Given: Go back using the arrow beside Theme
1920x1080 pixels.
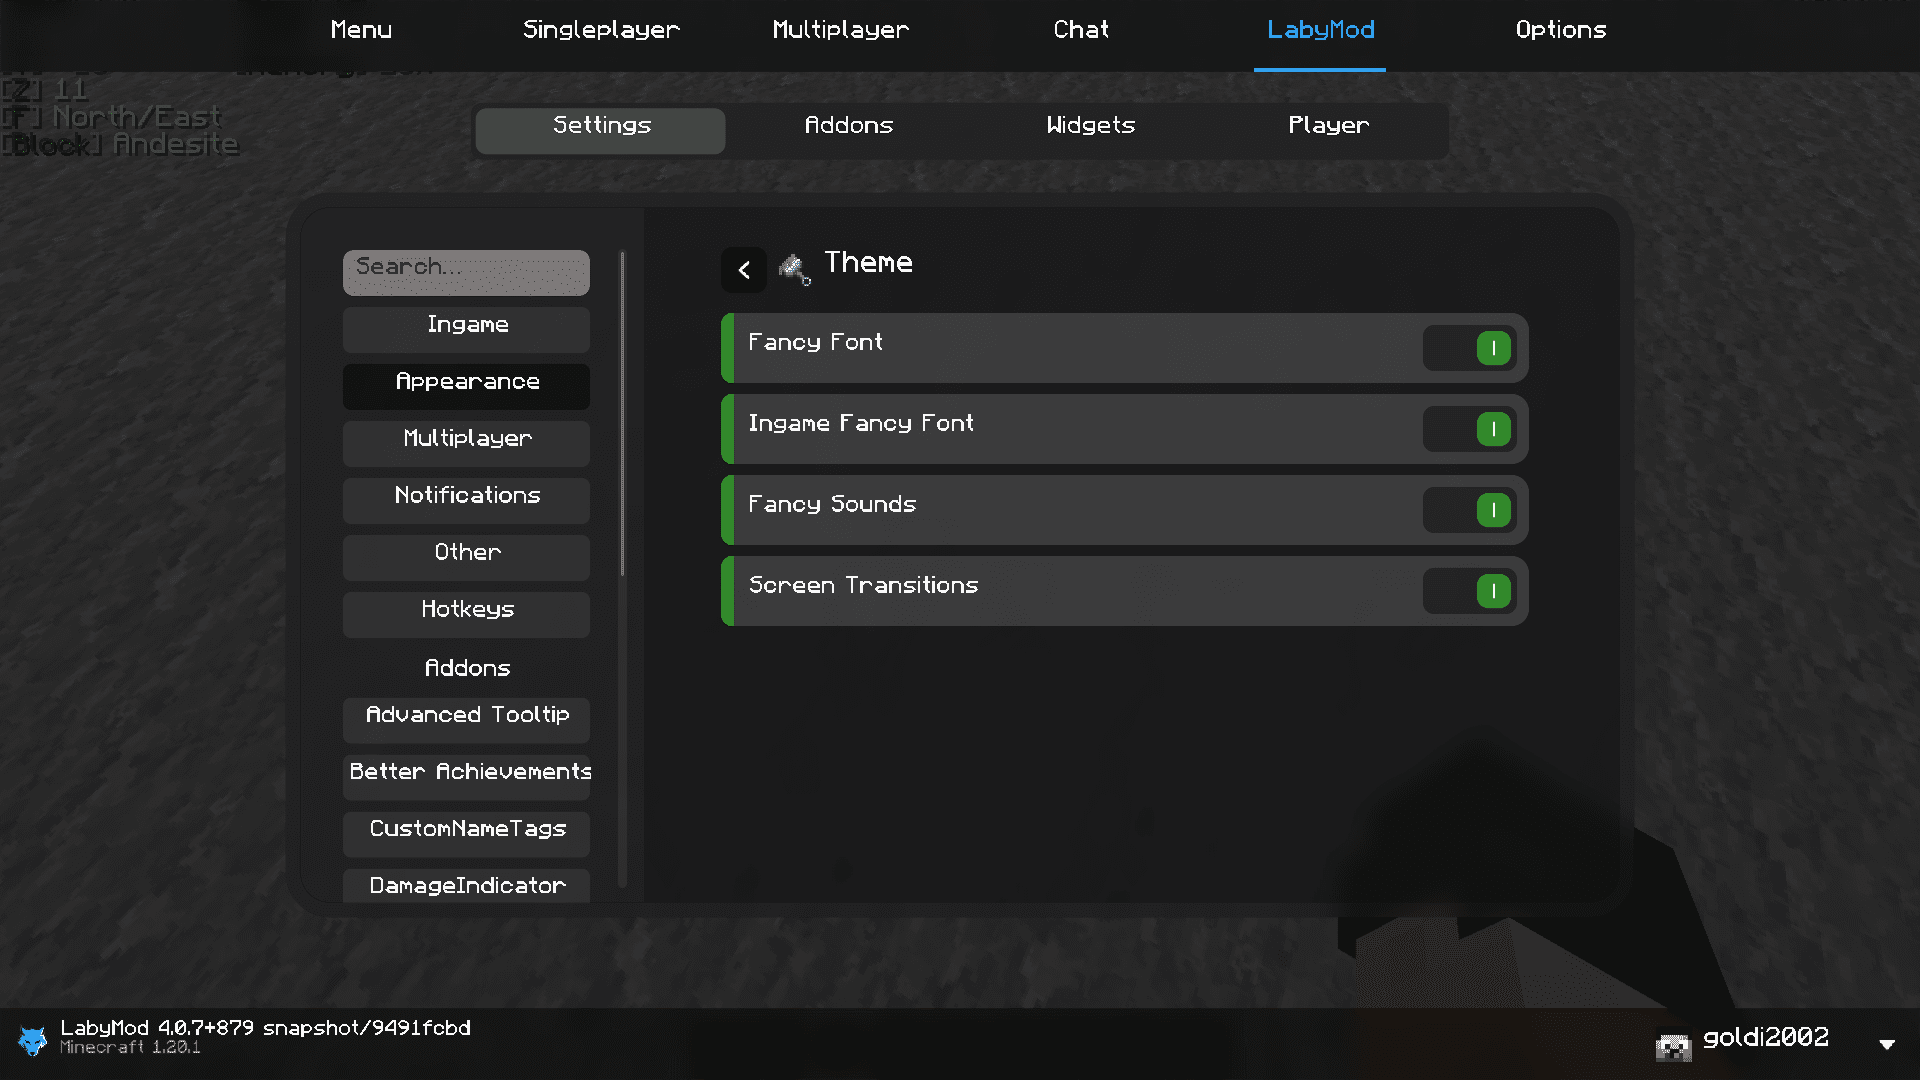Looking at the screenshot, I should tap(744, 270).
